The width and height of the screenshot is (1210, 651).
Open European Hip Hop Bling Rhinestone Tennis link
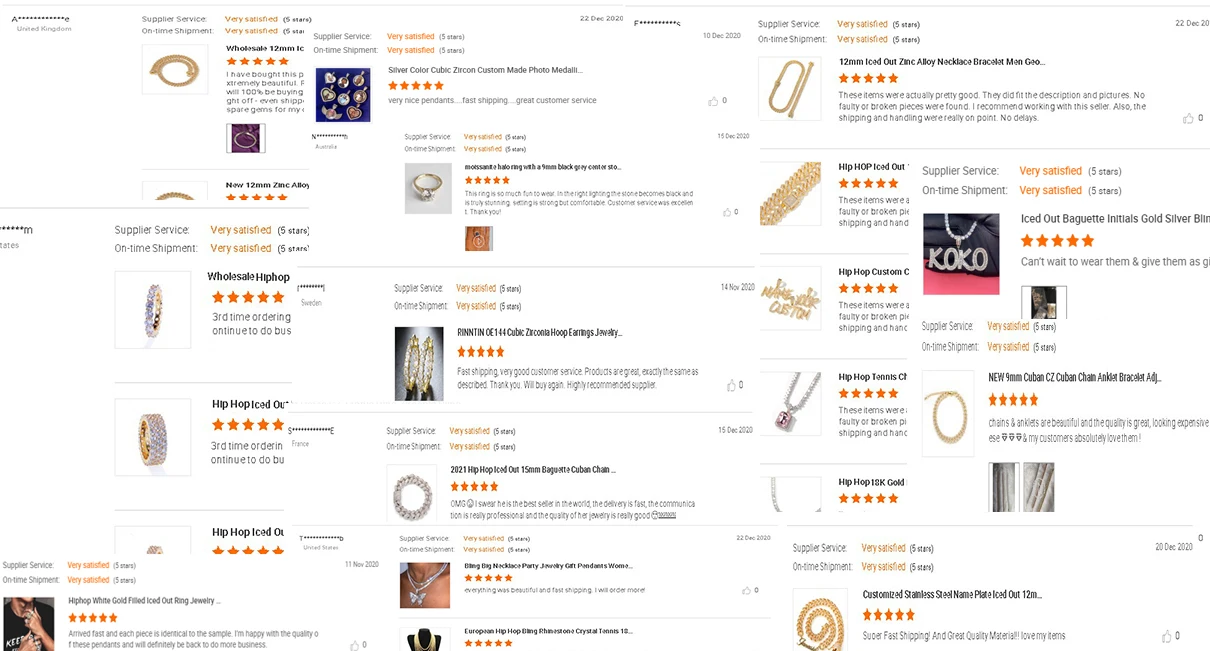(x=548, y=631)
